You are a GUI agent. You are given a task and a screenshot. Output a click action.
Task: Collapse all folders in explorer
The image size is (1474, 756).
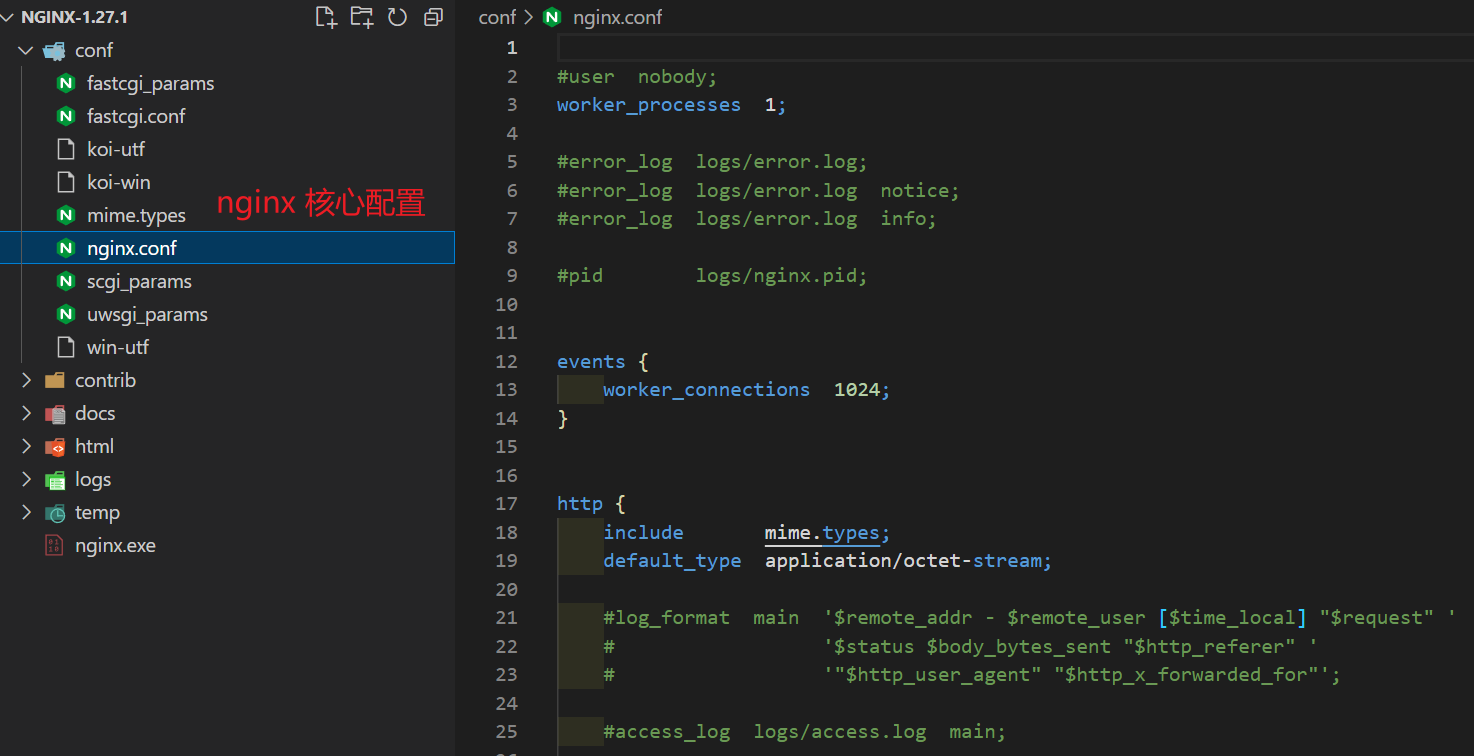[433, 17]
